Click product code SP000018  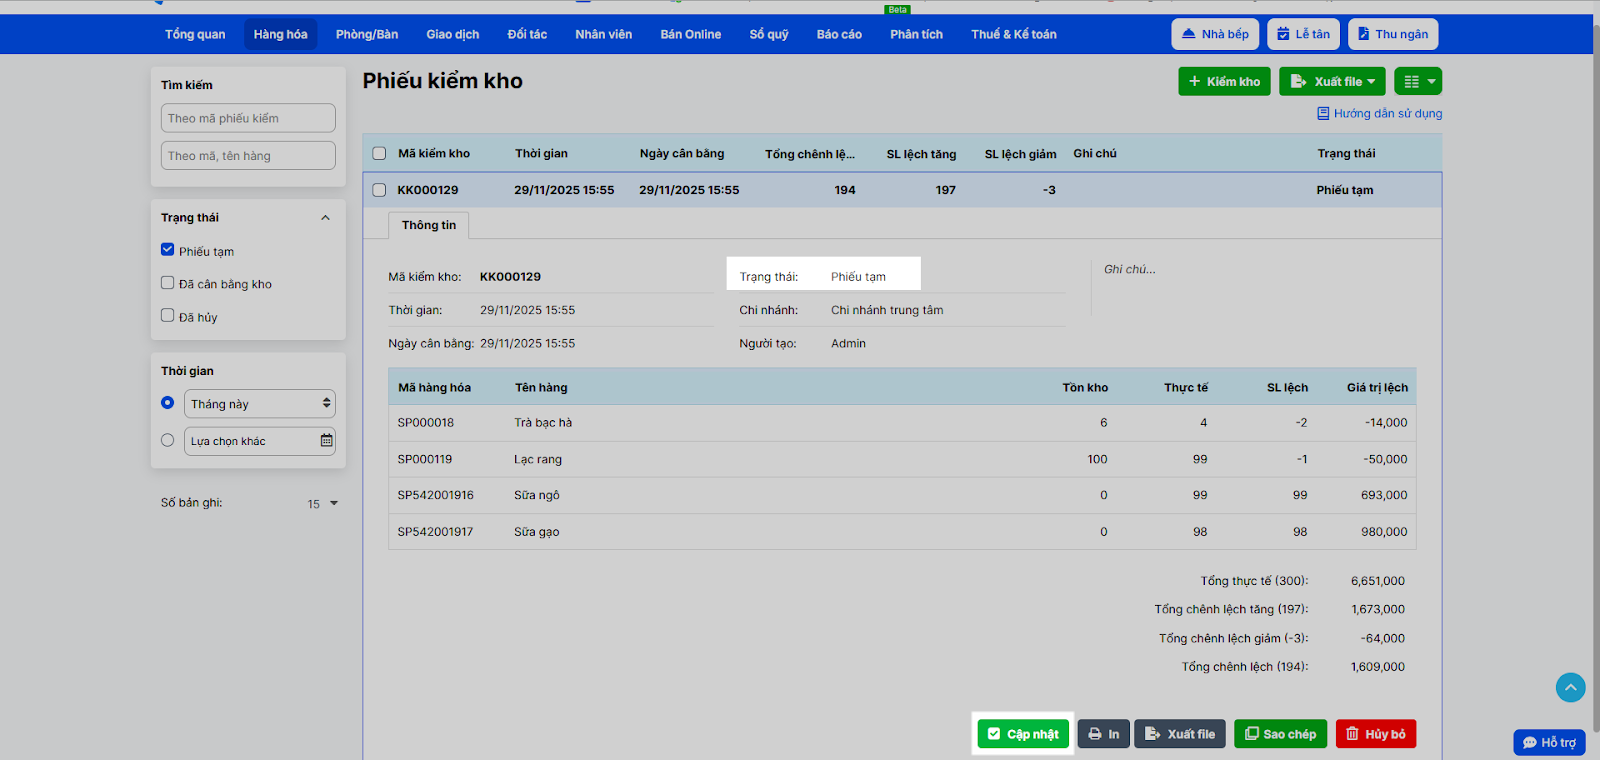[426, 423]
